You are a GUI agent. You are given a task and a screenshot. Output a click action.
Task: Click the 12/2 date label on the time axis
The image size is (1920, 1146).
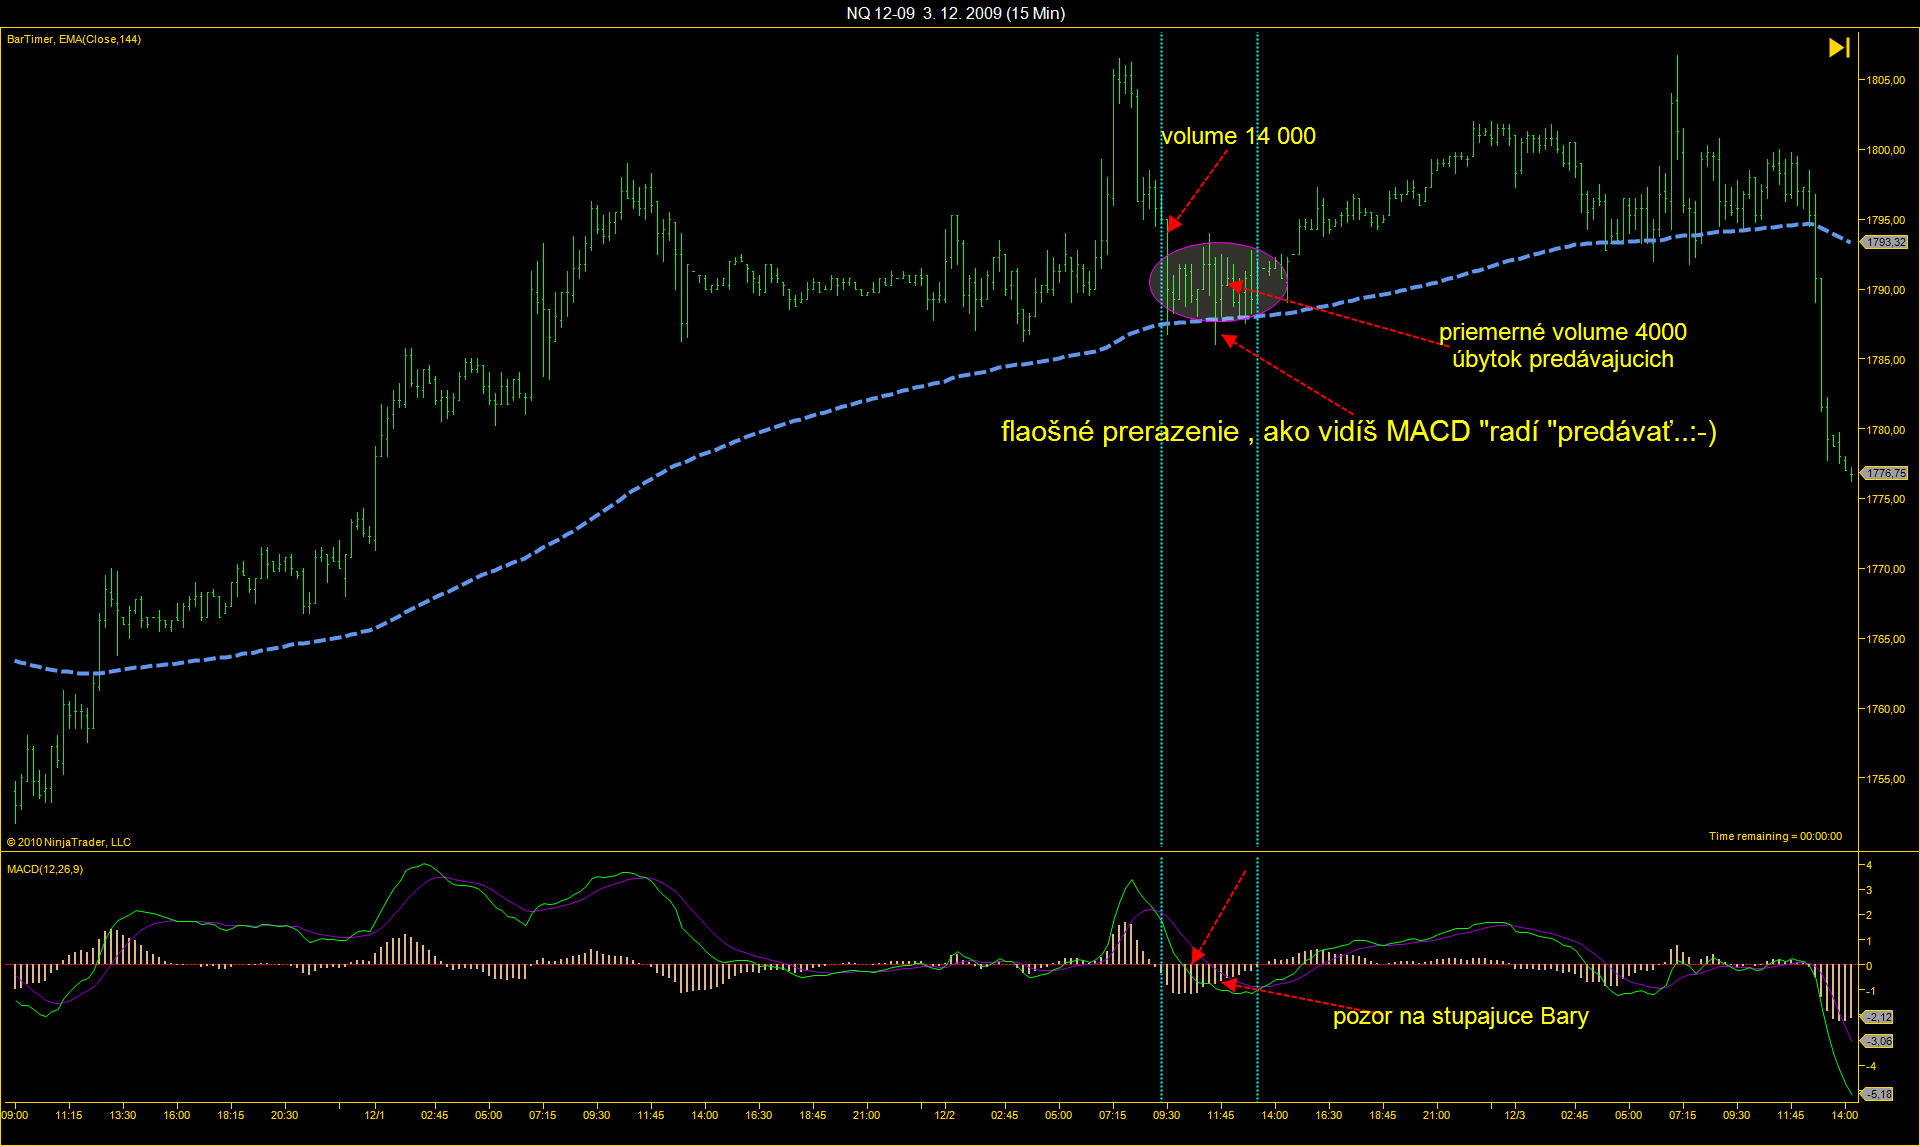944,1115
